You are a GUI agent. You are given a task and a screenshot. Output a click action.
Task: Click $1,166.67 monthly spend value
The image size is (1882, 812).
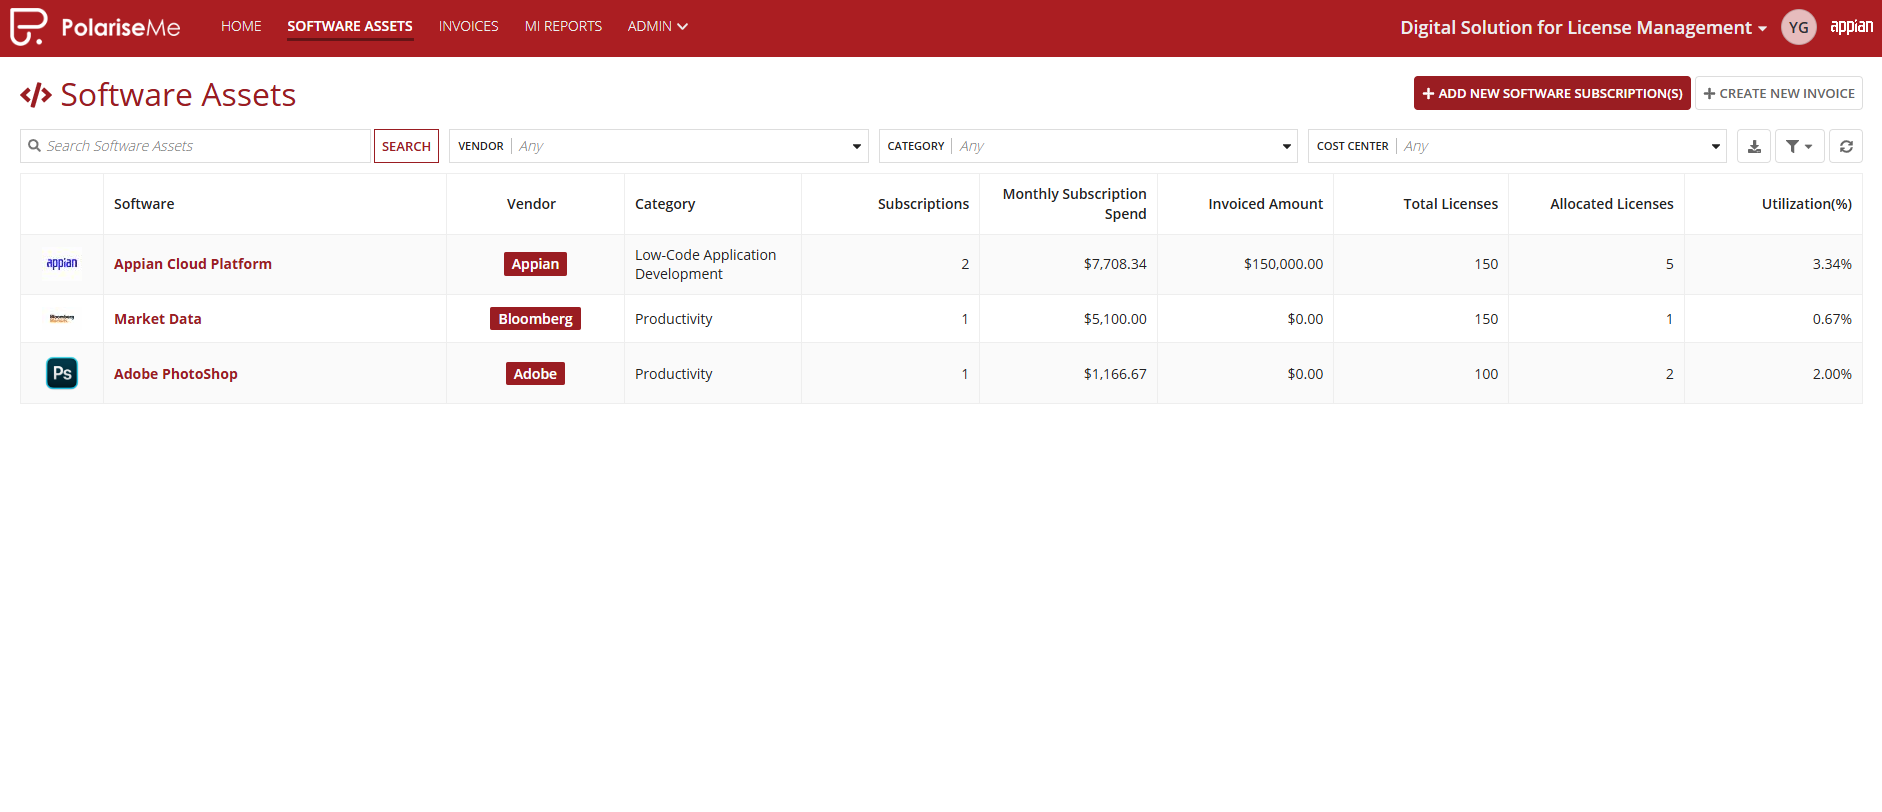(x=1115, y=374)
